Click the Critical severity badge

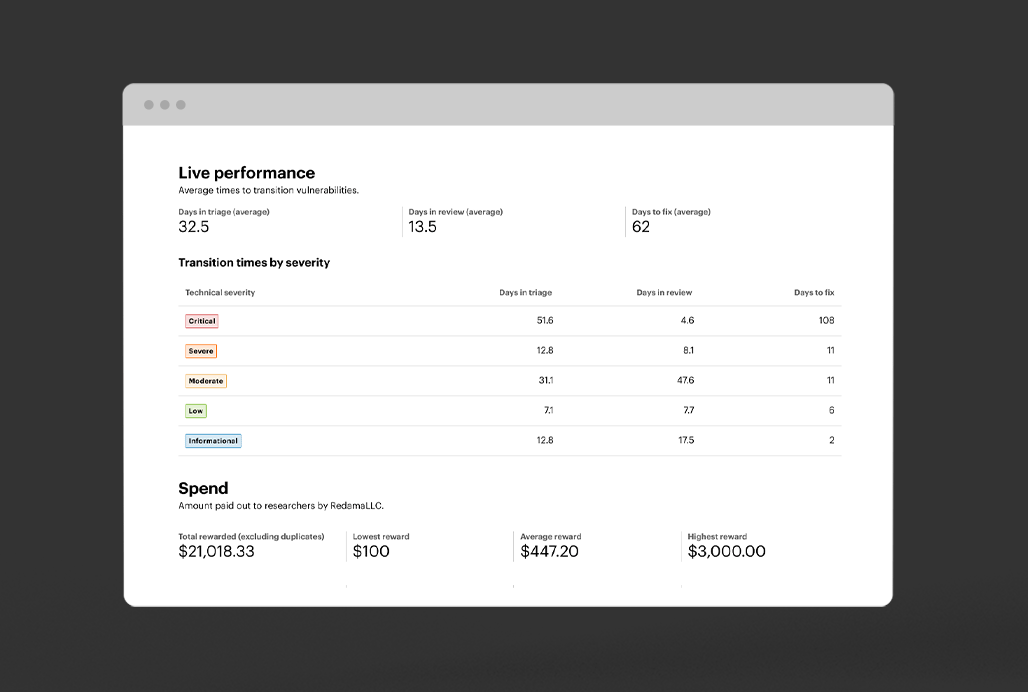tap(201, 321)
